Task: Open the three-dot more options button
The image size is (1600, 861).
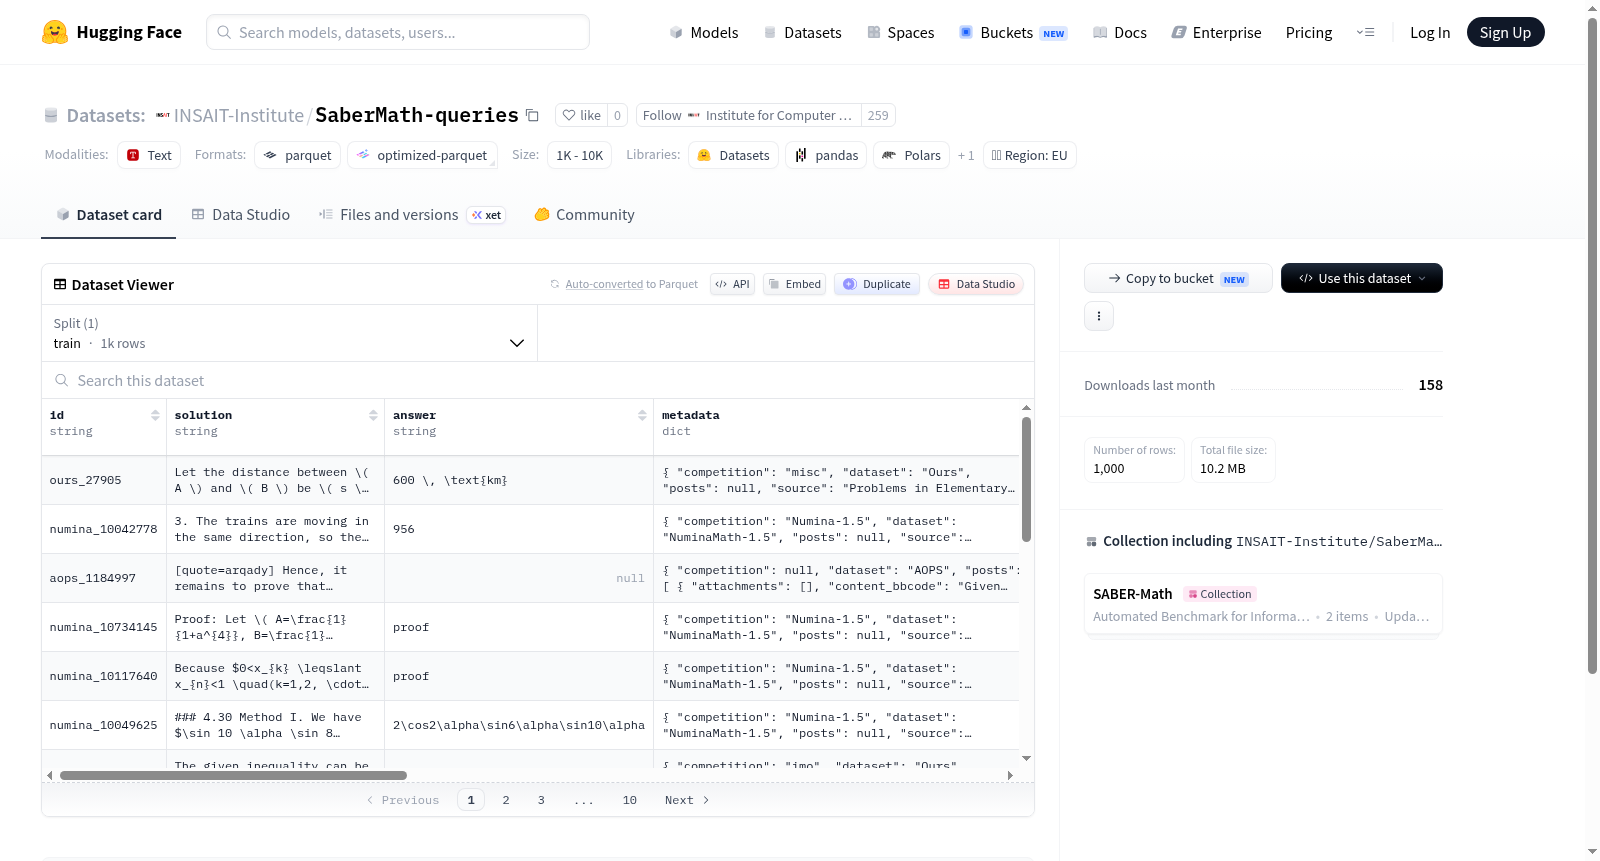Action: (1099, 316)
